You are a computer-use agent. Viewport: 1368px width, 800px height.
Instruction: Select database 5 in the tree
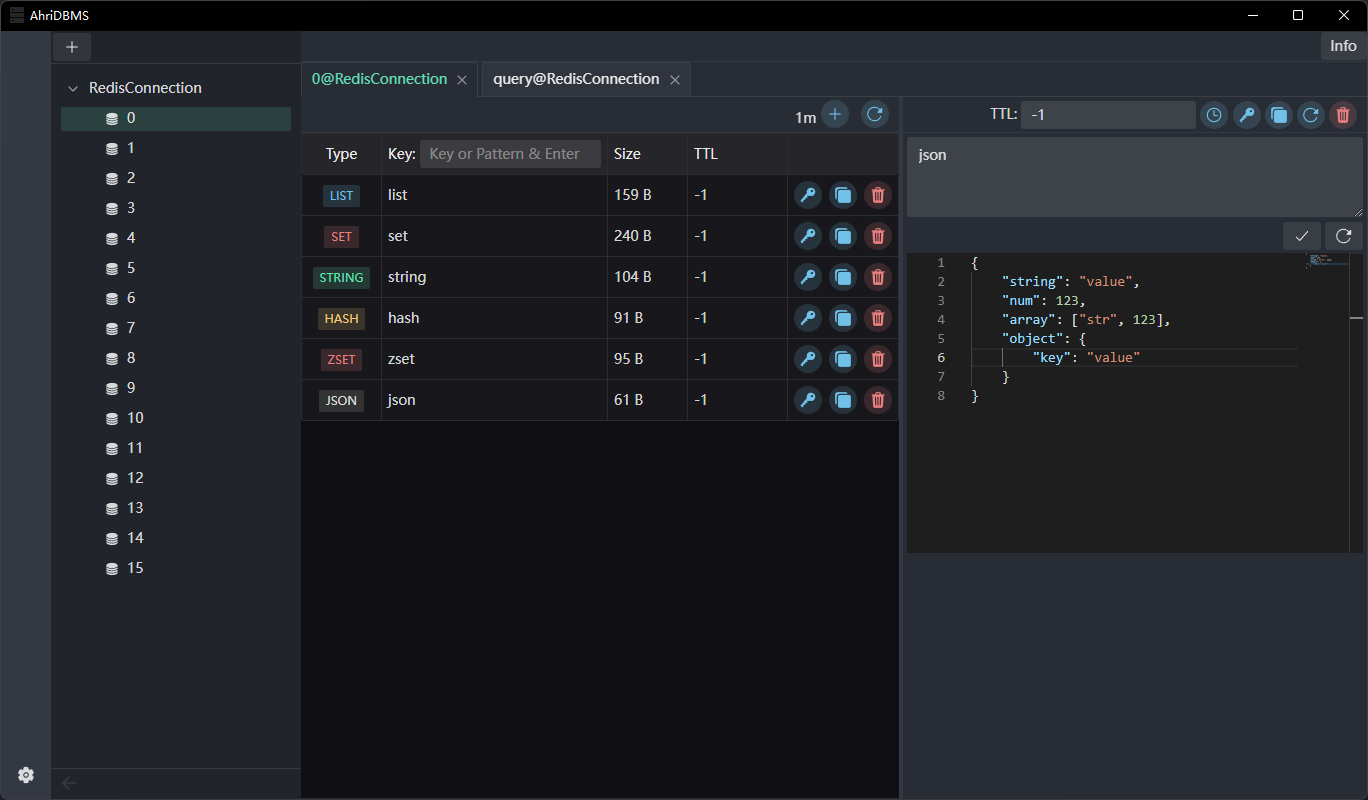coord(176,268)
